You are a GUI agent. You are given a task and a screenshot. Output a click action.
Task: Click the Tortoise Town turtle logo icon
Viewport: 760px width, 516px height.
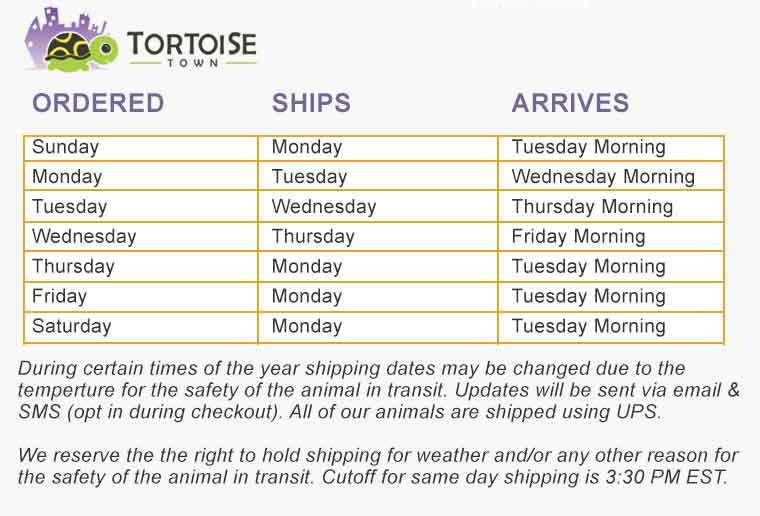coord(82,50)
